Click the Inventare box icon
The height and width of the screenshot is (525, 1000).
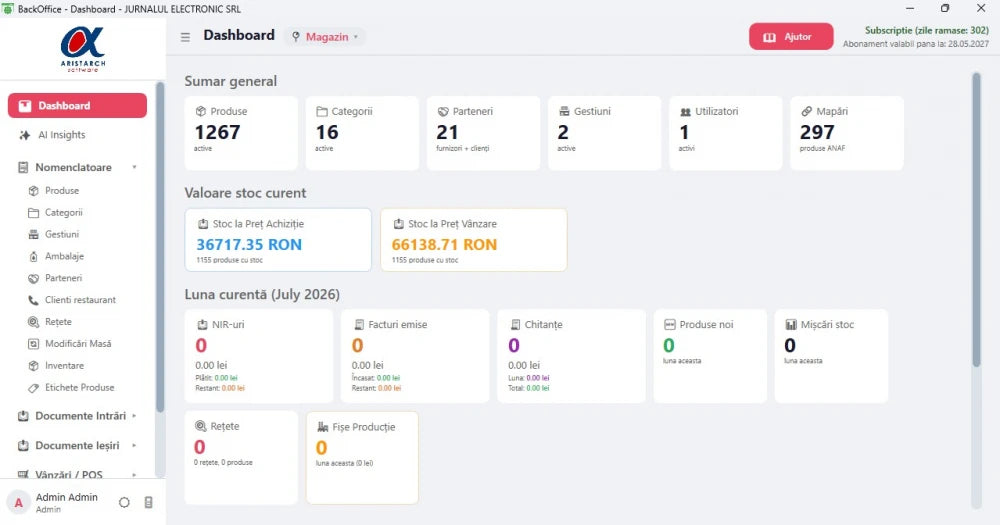(x=33, y=366)
